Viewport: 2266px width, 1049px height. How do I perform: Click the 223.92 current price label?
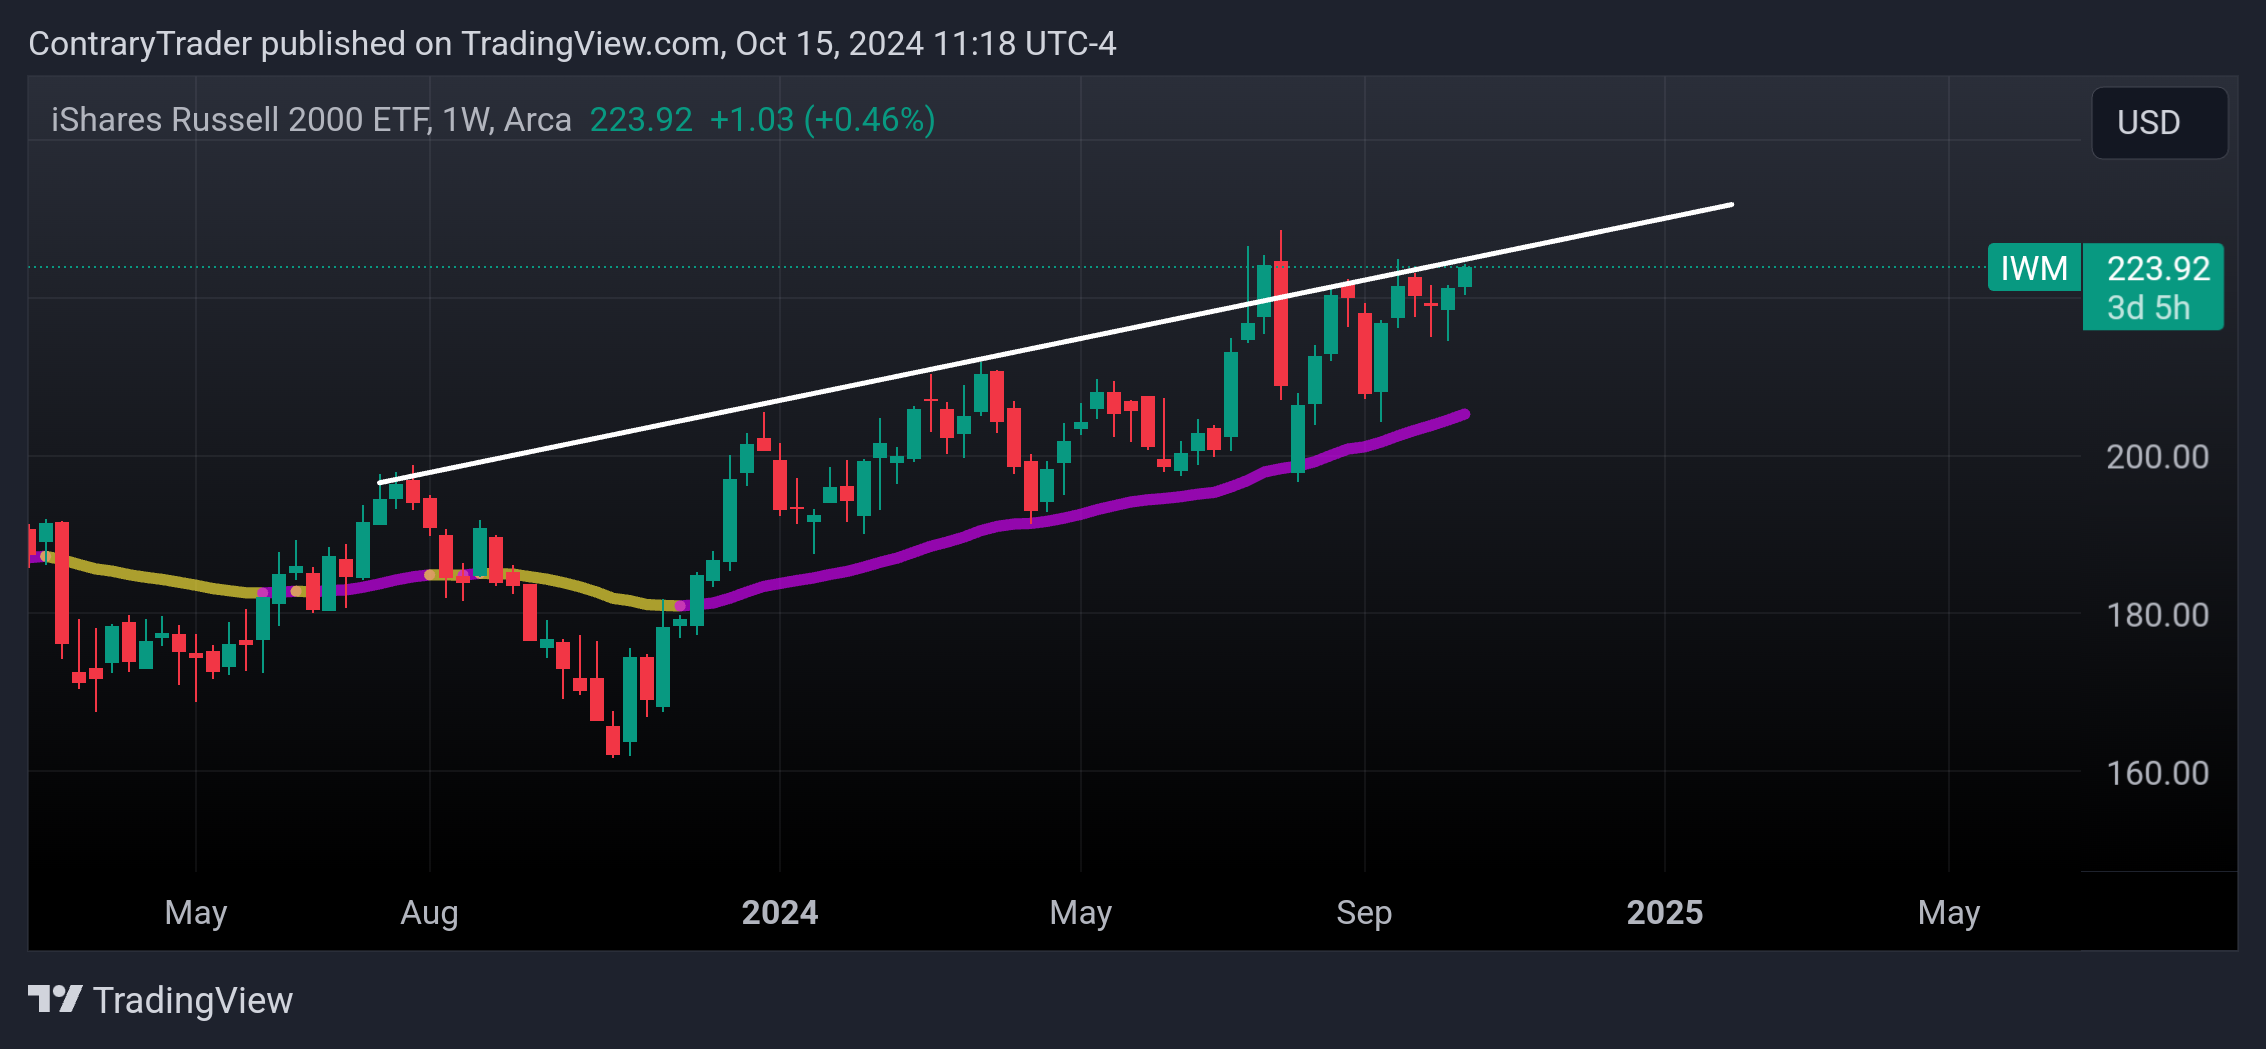2158,268
